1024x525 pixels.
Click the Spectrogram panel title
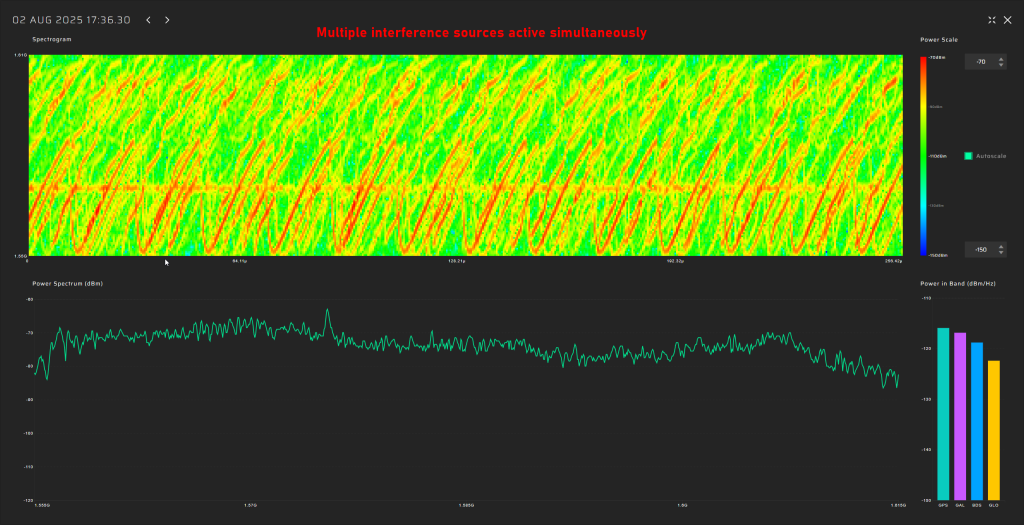pyautogui.click(x=52, y=39)
